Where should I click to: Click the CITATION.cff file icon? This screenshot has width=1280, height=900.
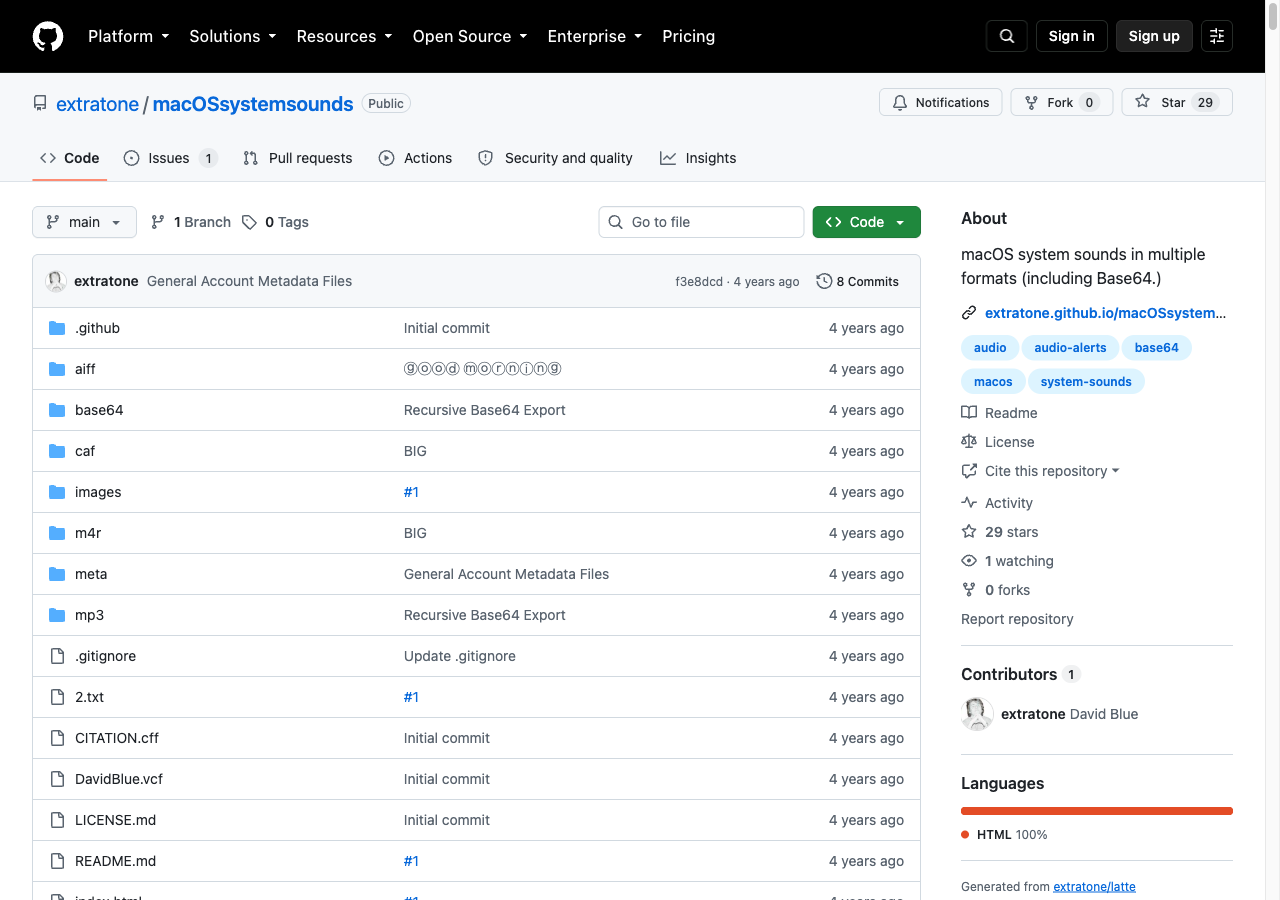(57, 738)
